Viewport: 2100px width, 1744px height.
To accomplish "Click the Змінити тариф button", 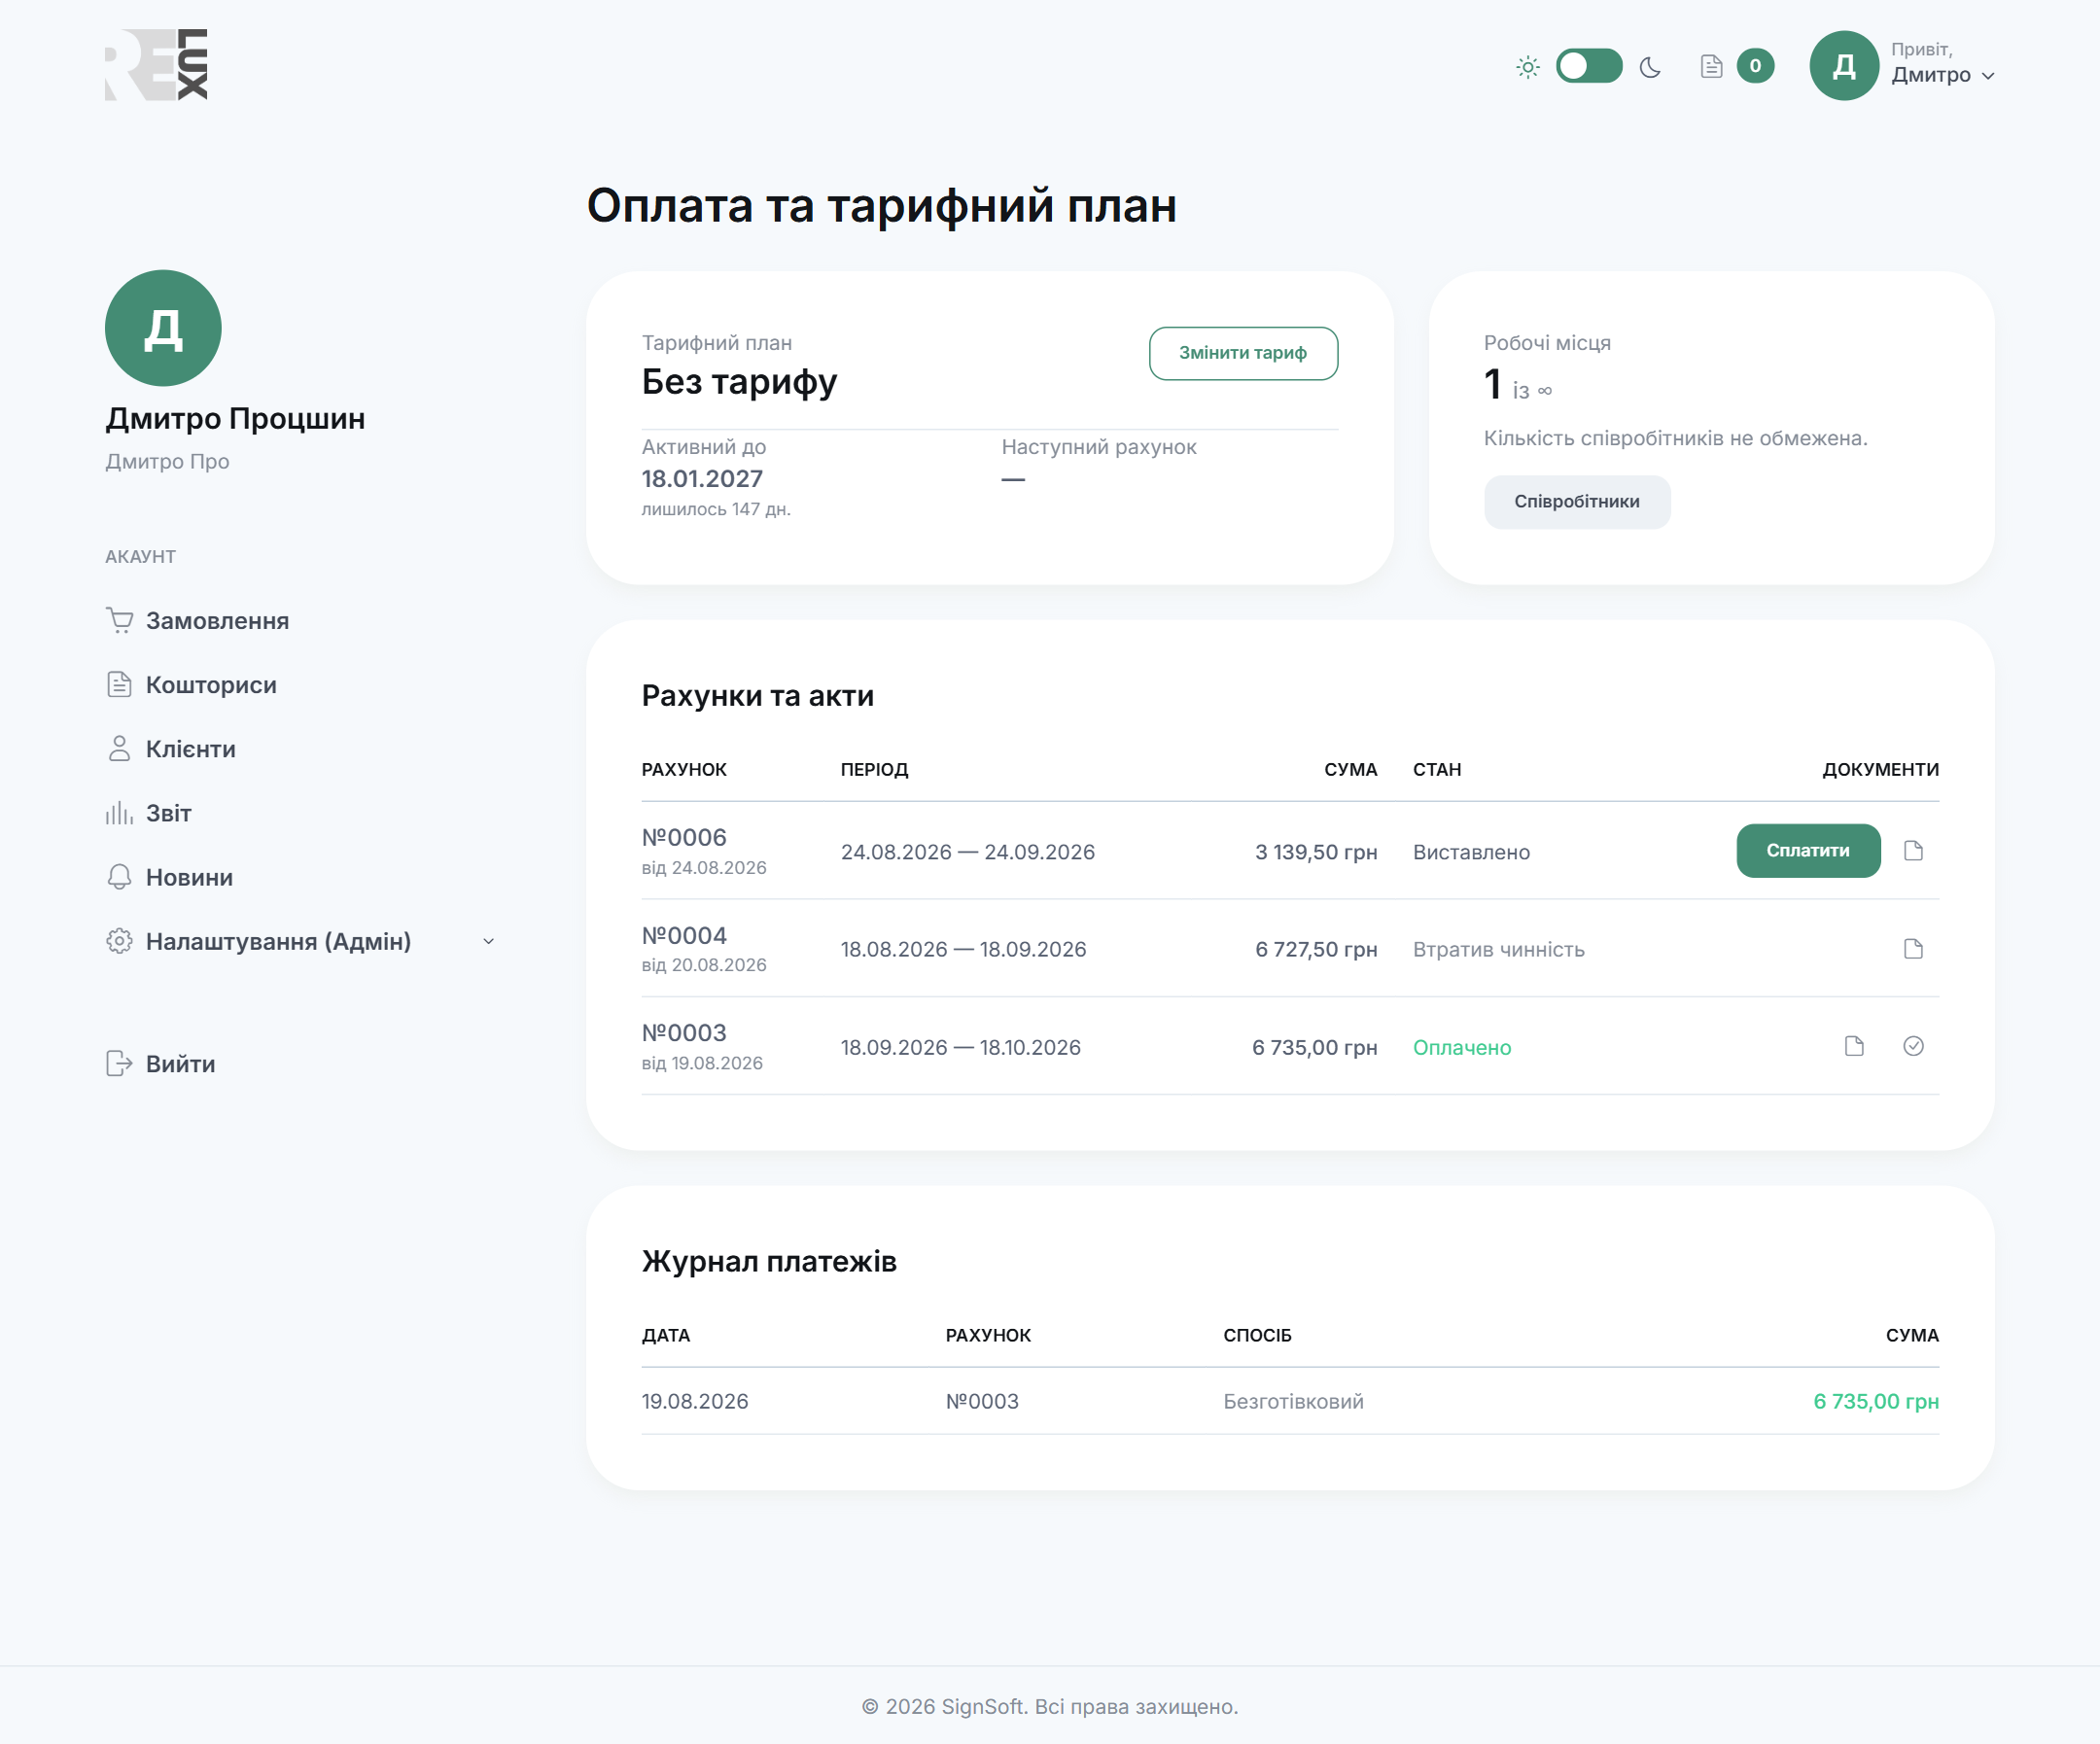I will [x=1243, y=353].
